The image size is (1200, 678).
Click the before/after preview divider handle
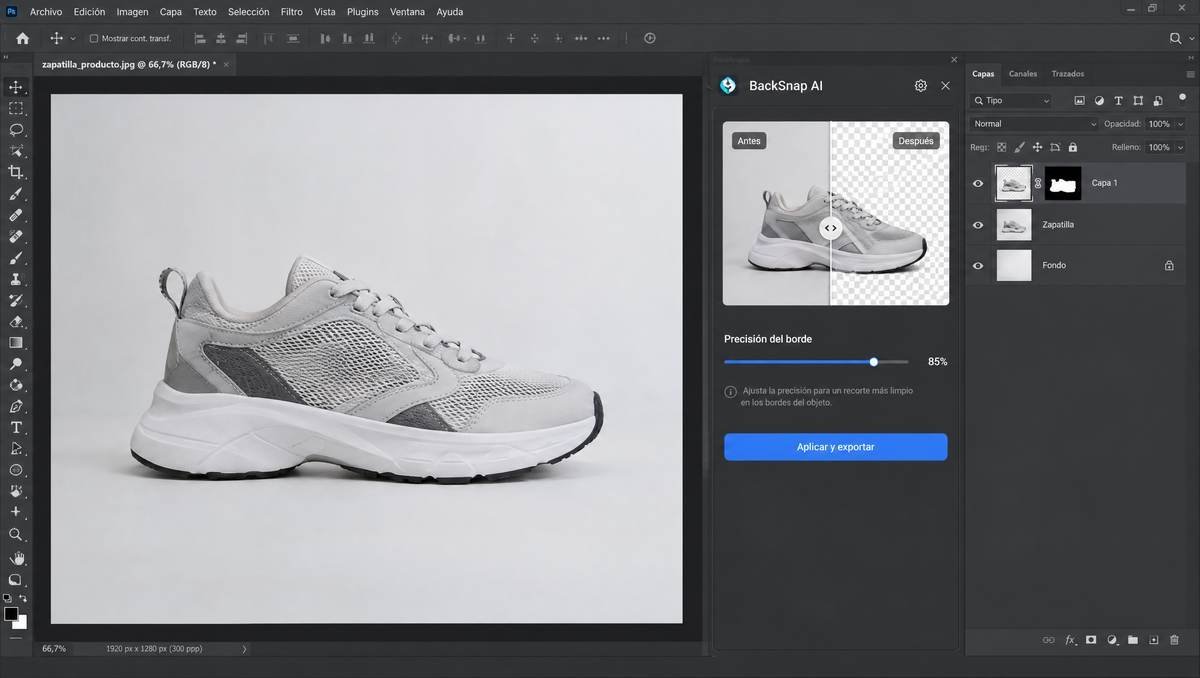pyautogui.click(x=830, y=228)
